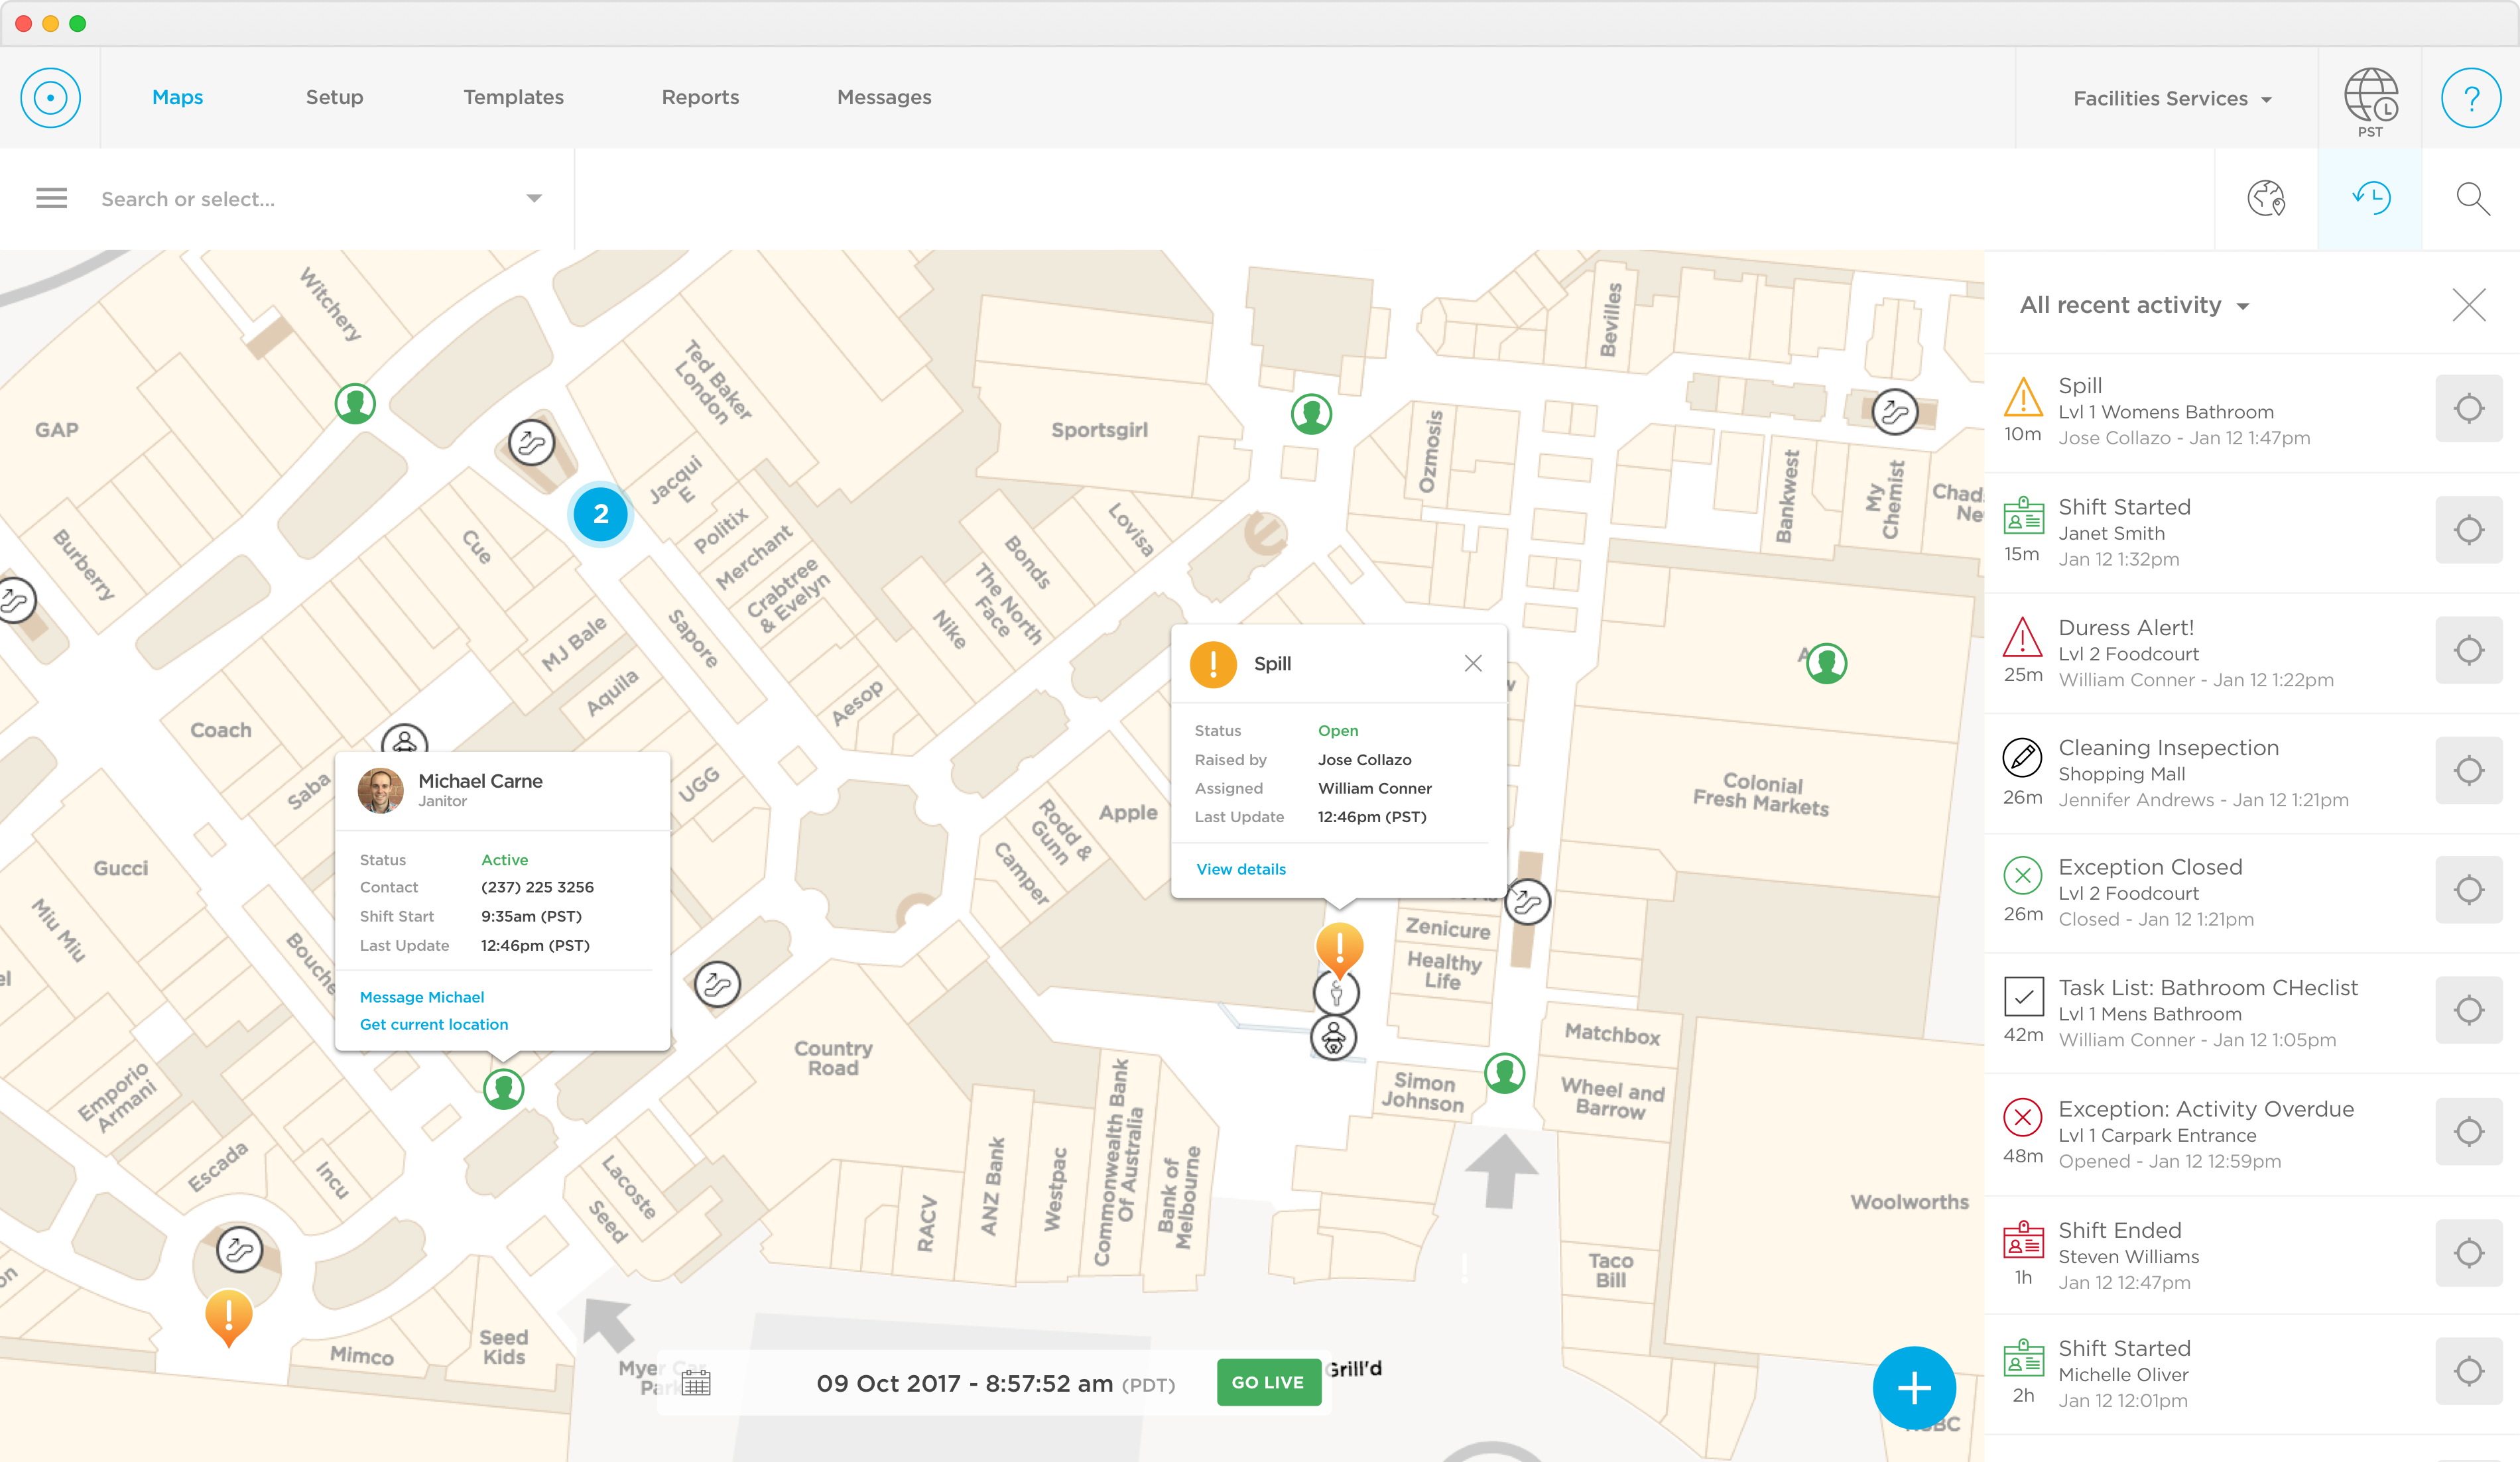
Task: Click View details in the Spill popup
Action: pyautogui.click(x=1240, y=868)
